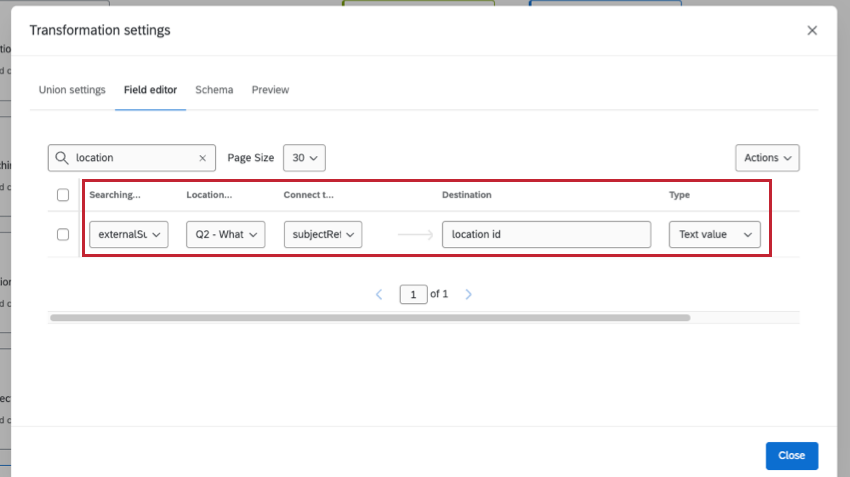Click the location search field

pyautogui.click(x=132, y=158)
